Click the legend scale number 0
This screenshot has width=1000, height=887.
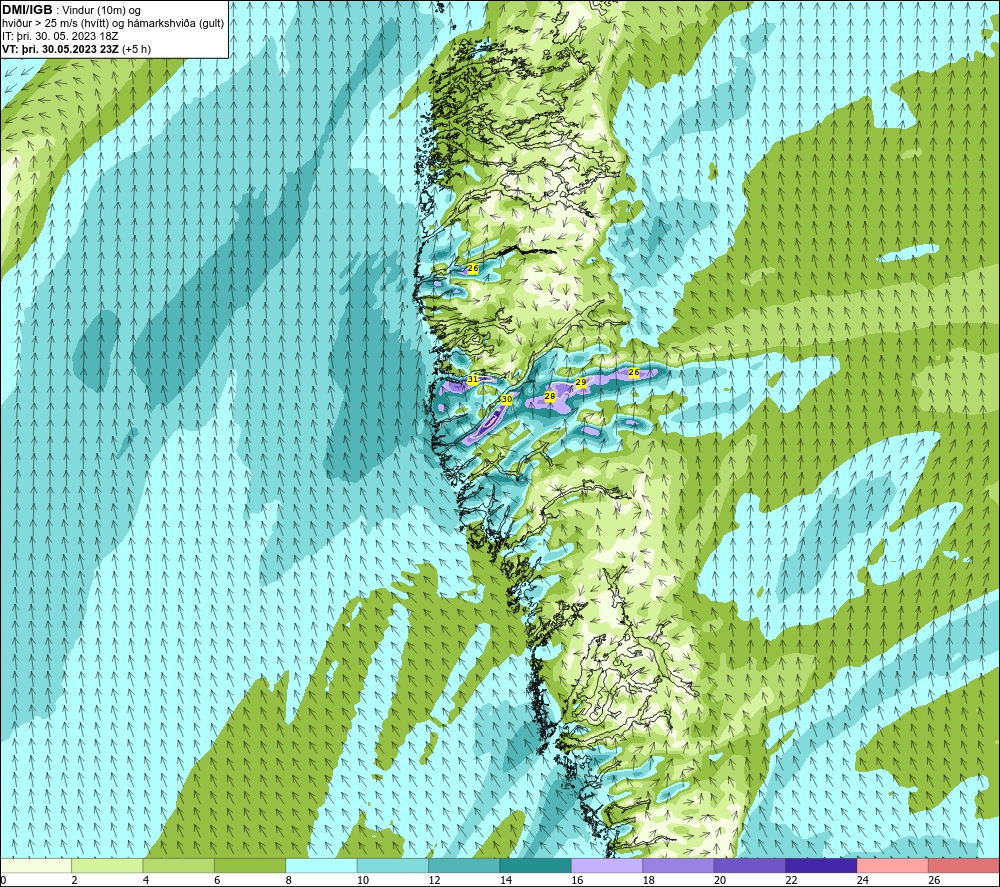[x=3, y=880]
